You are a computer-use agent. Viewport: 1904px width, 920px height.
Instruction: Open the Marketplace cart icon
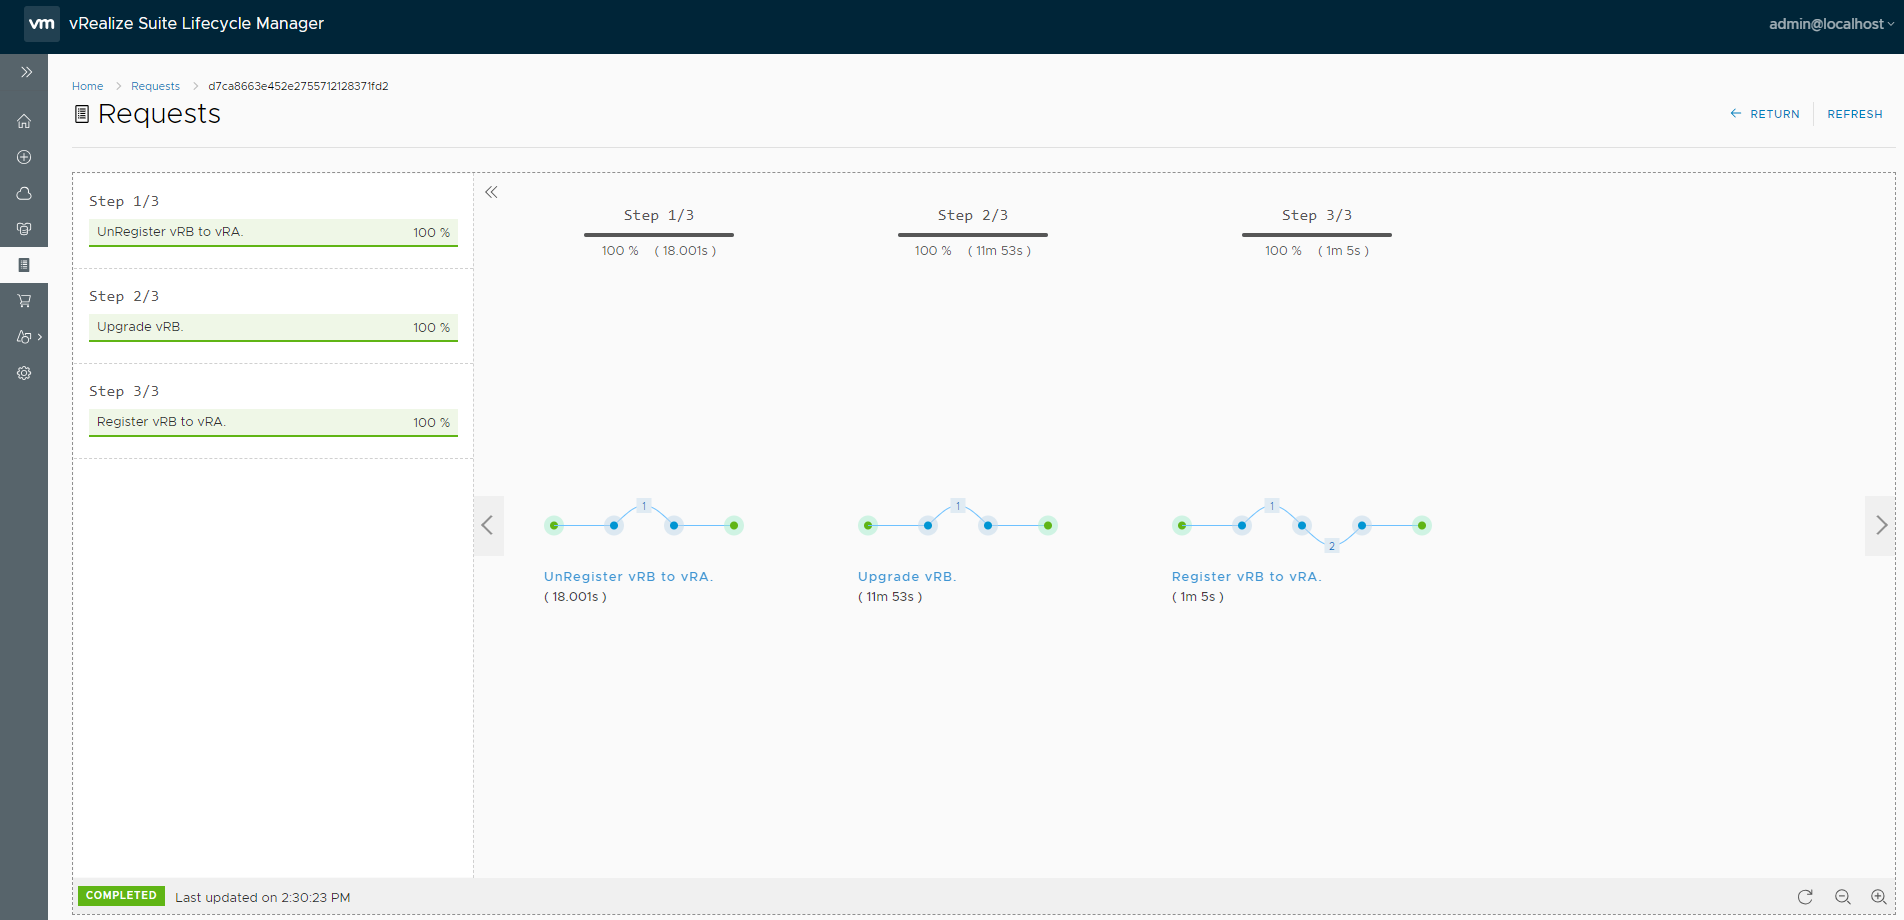pyautogui.click(x=24, y=301)
